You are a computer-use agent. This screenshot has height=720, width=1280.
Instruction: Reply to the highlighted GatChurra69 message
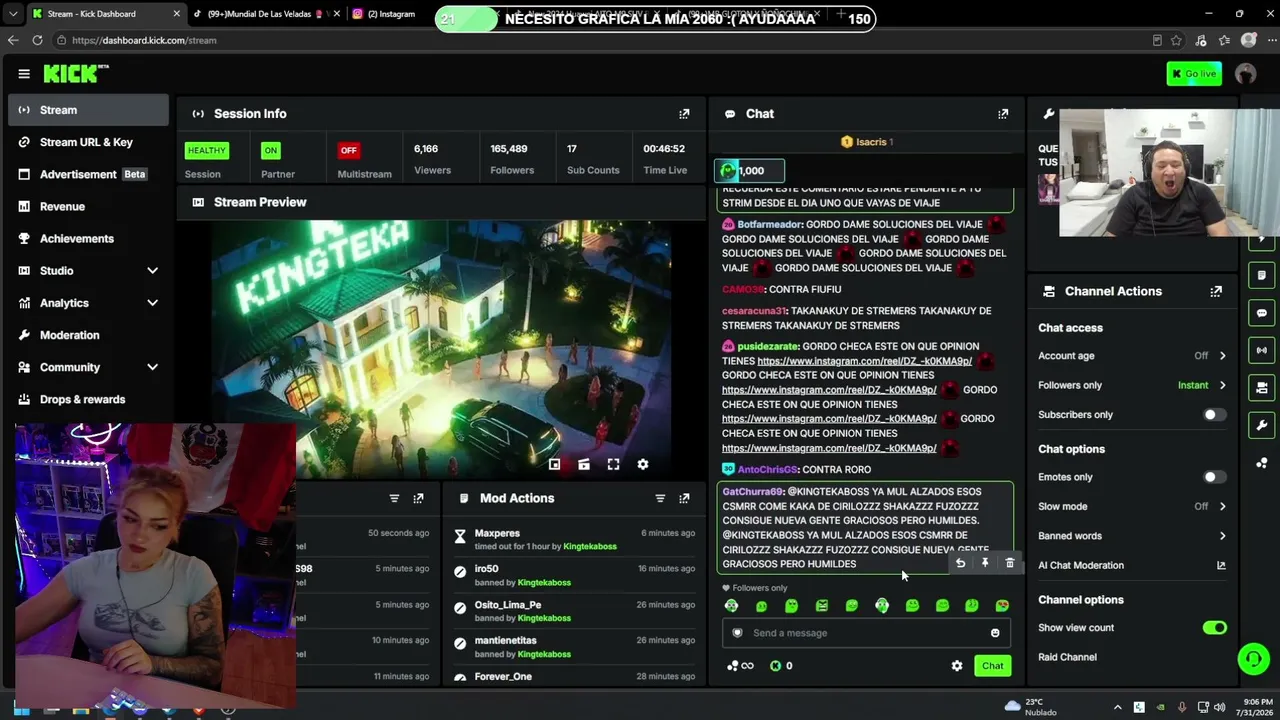[960, 563]
